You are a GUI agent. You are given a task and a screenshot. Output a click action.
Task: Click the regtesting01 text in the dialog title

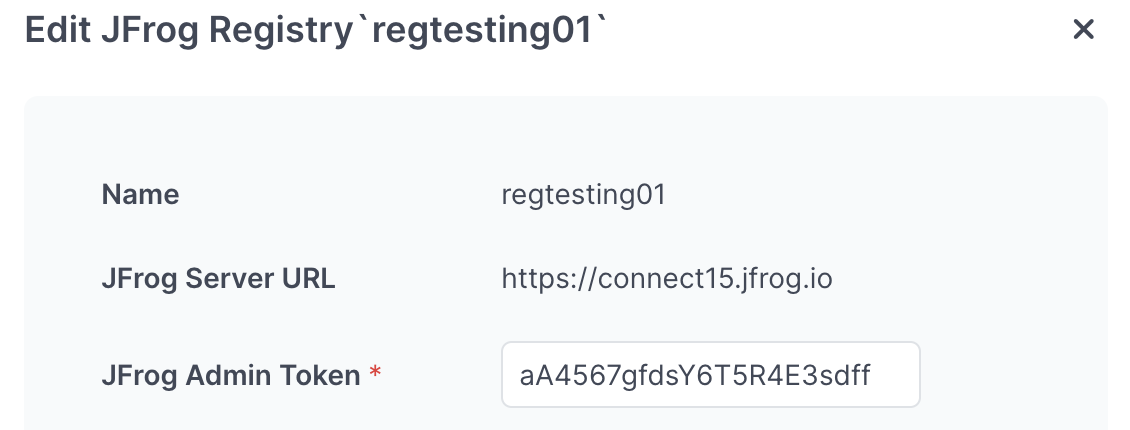[482, 31]
